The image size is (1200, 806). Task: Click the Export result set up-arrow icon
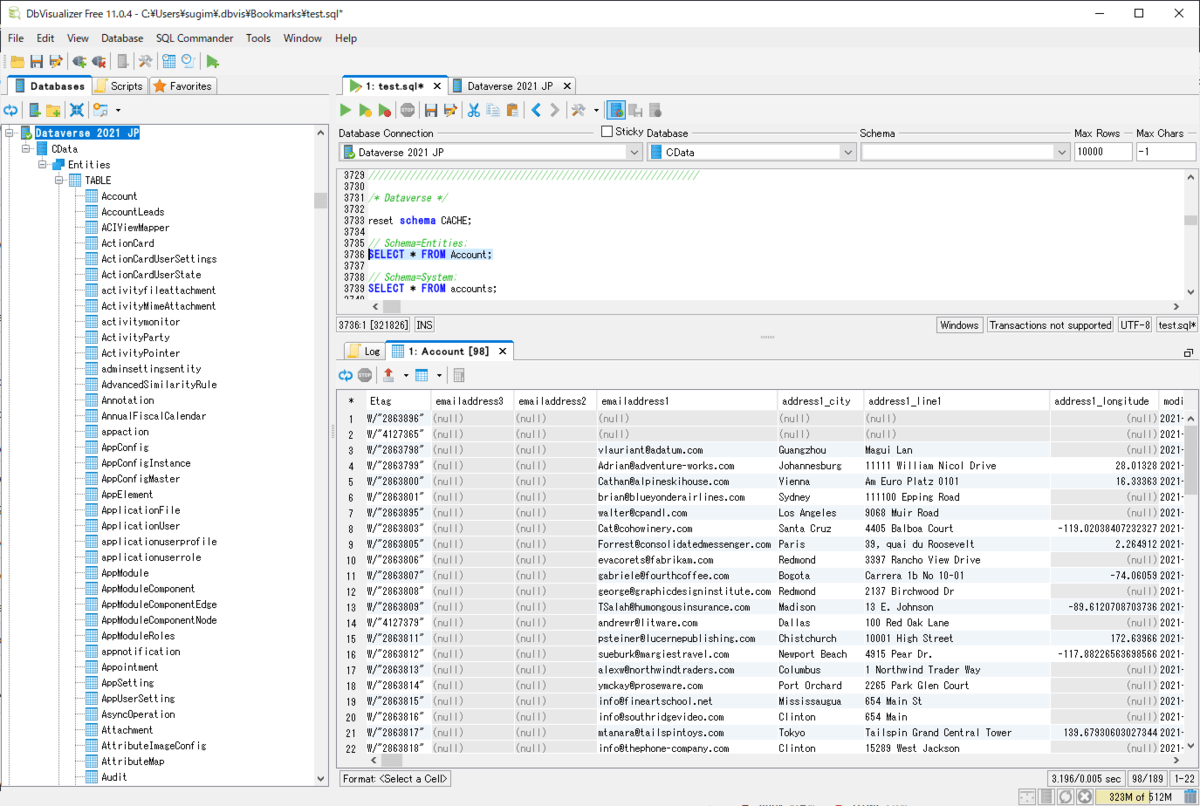tap(389, 374)
